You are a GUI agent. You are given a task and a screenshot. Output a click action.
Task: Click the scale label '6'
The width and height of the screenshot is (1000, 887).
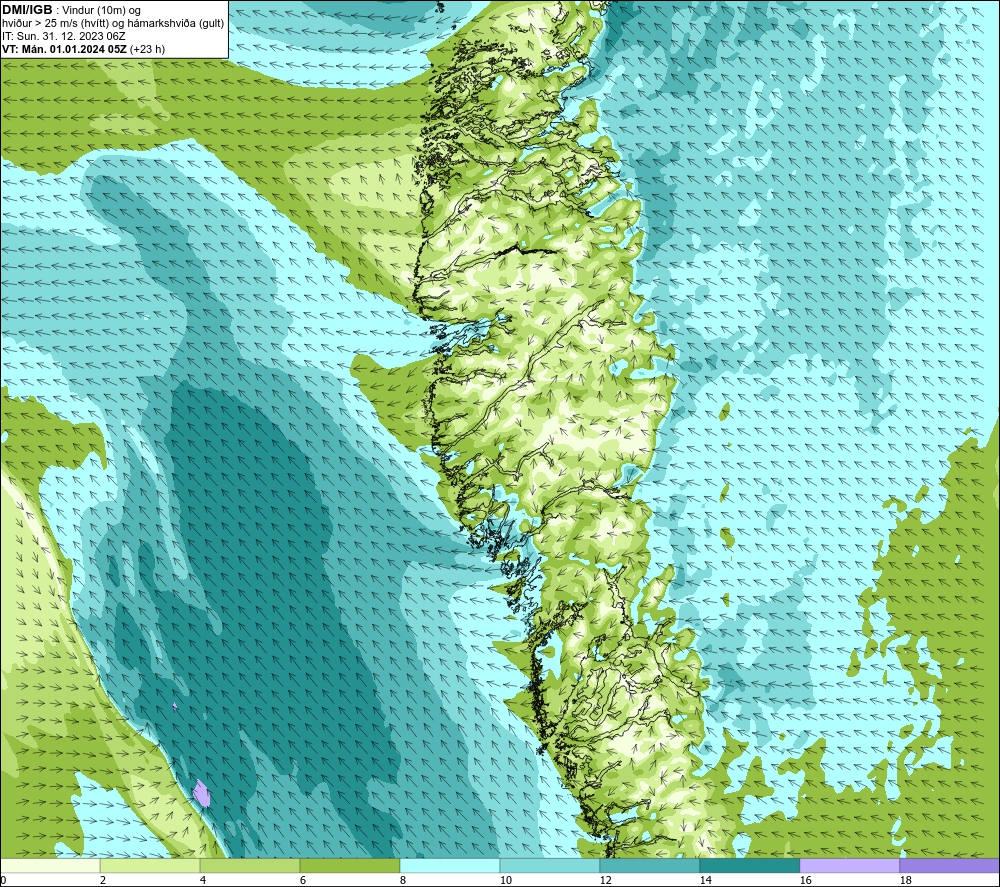(303, 881)
